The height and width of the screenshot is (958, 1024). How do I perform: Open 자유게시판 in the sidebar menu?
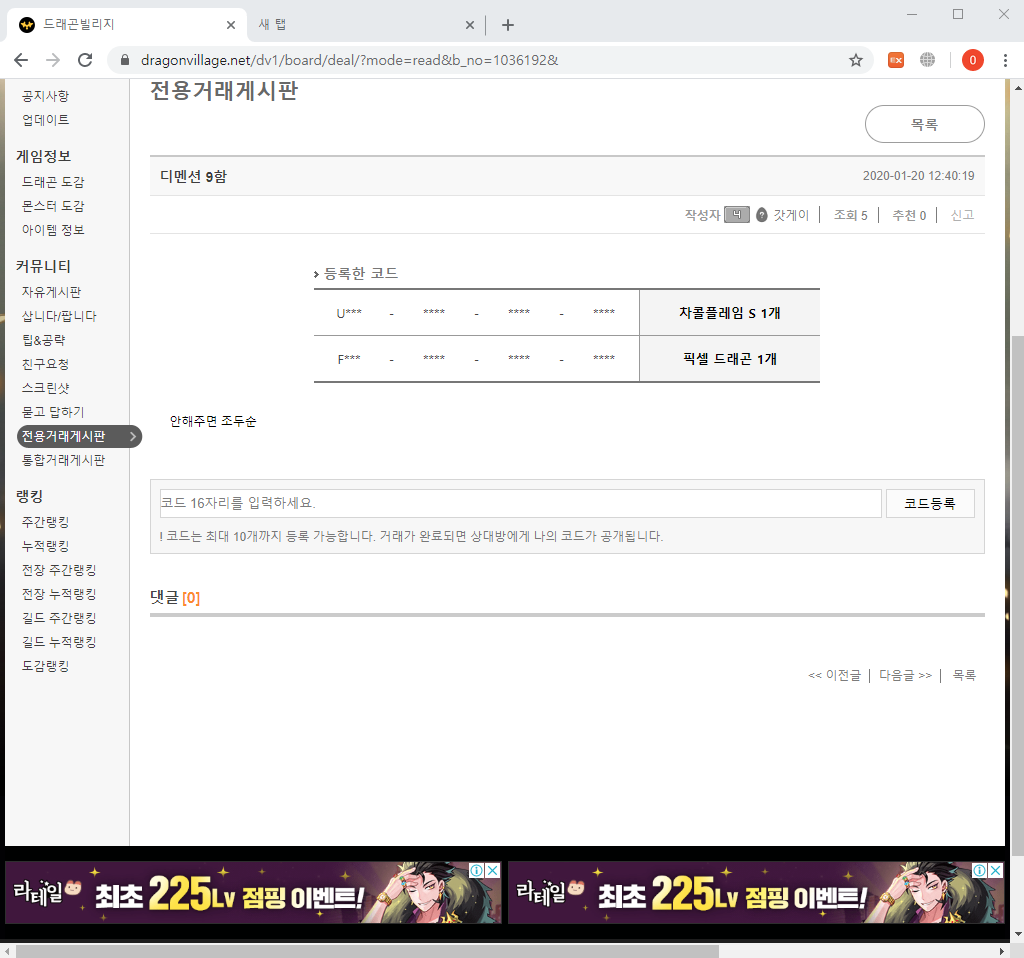tap(51, 292)
